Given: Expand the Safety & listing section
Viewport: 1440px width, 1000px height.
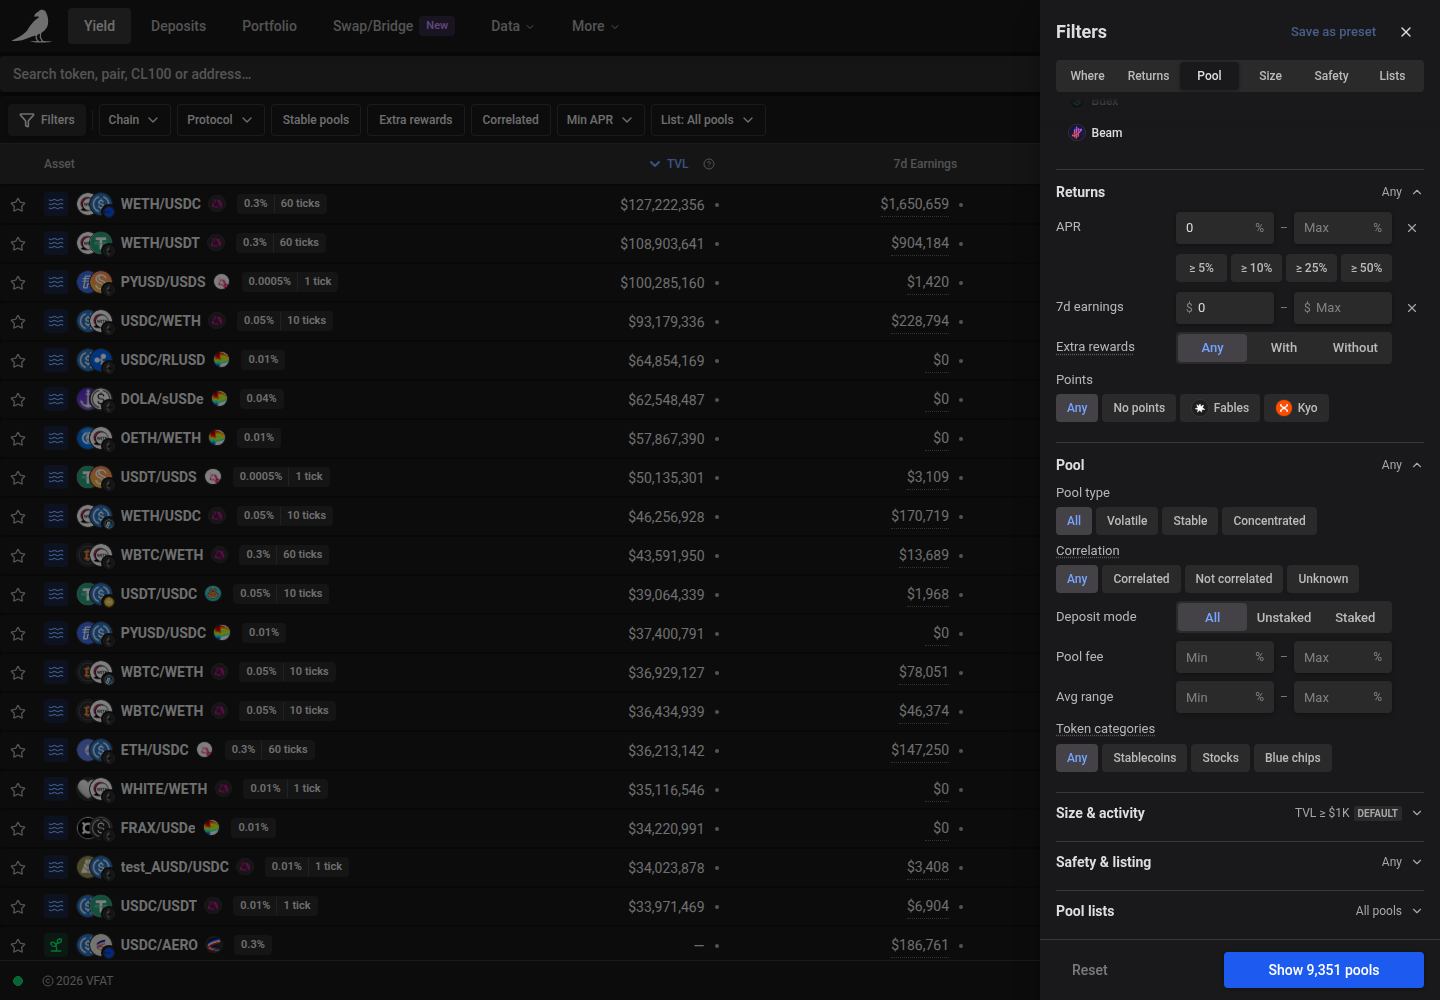Looking at the screenshot, I should tap(1240, 862).
